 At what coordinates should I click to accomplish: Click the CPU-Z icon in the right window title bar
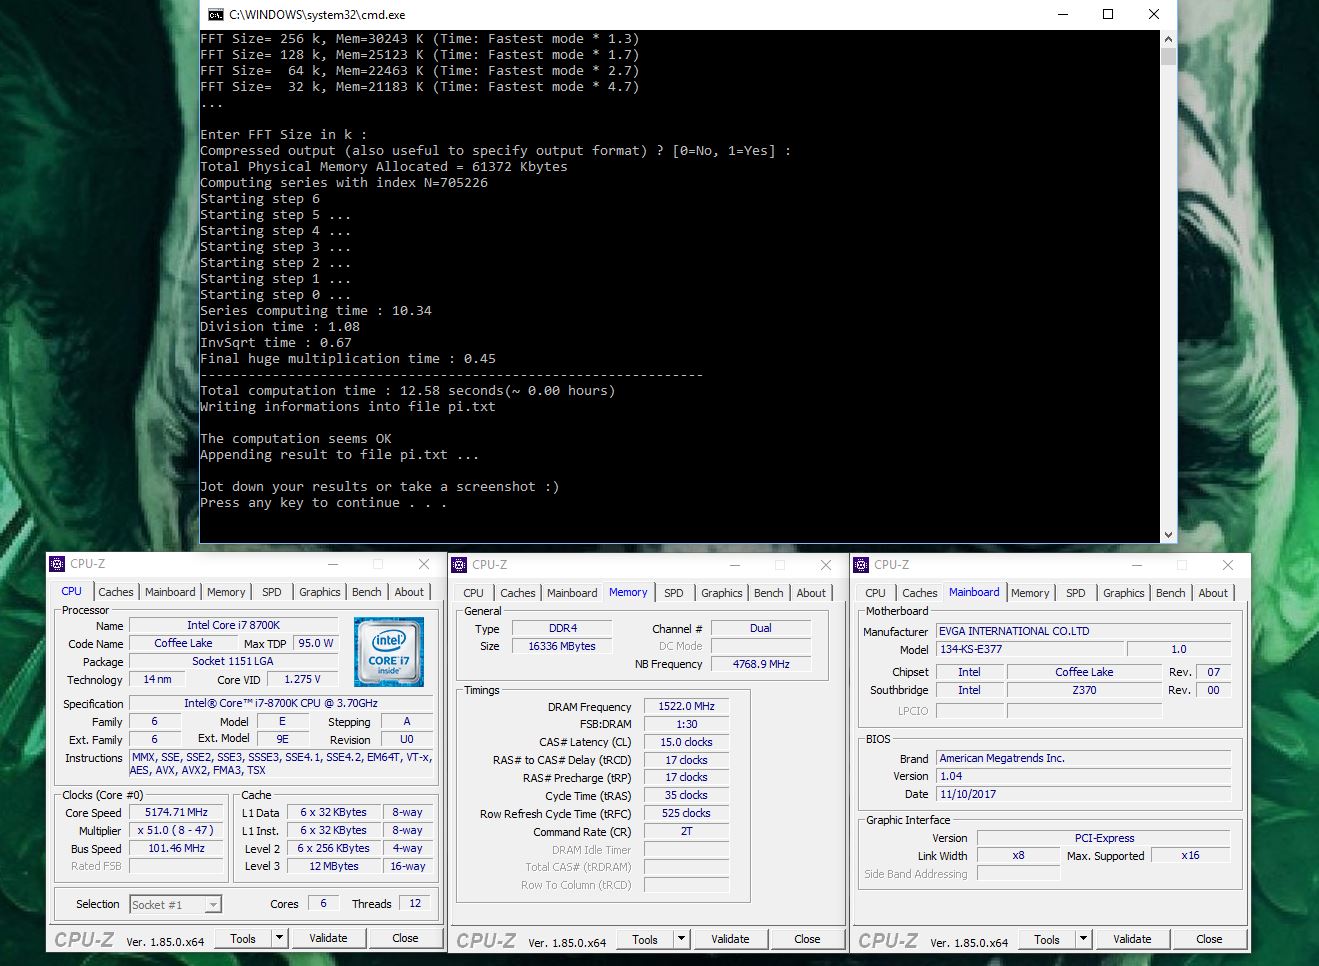(x=861, y=565)
